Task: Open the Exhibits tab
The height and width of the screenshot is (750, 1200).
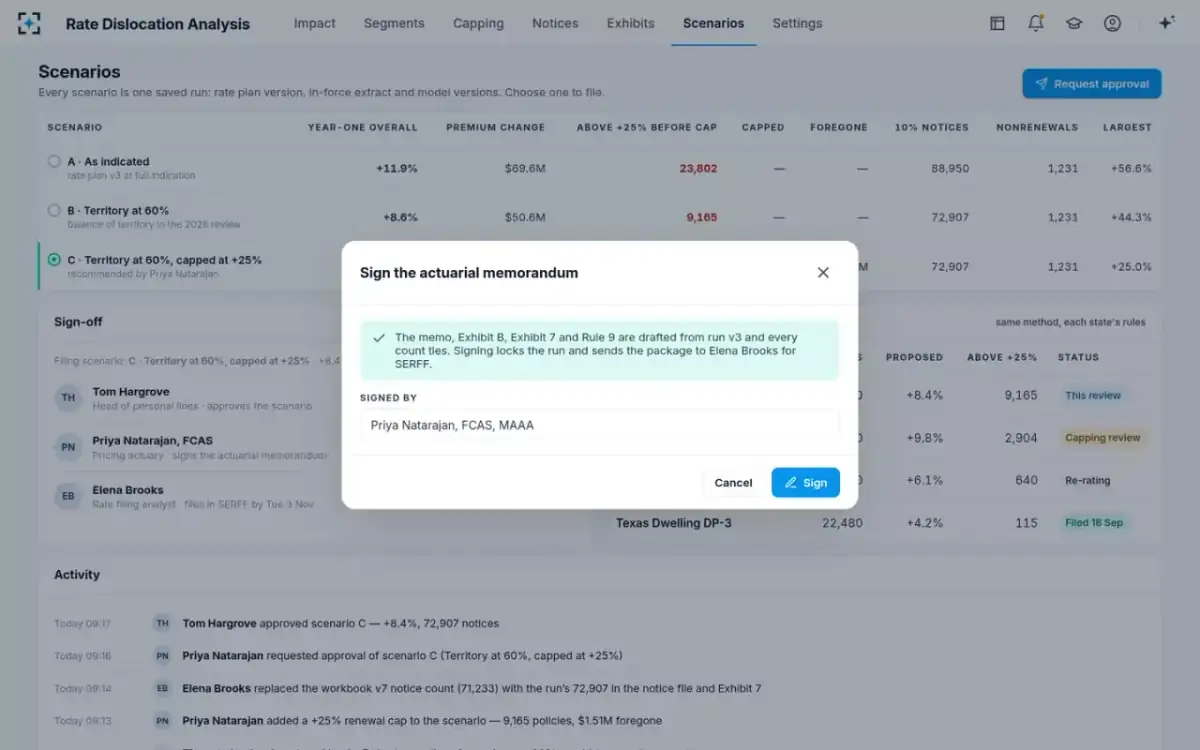Action: [631, 23]
